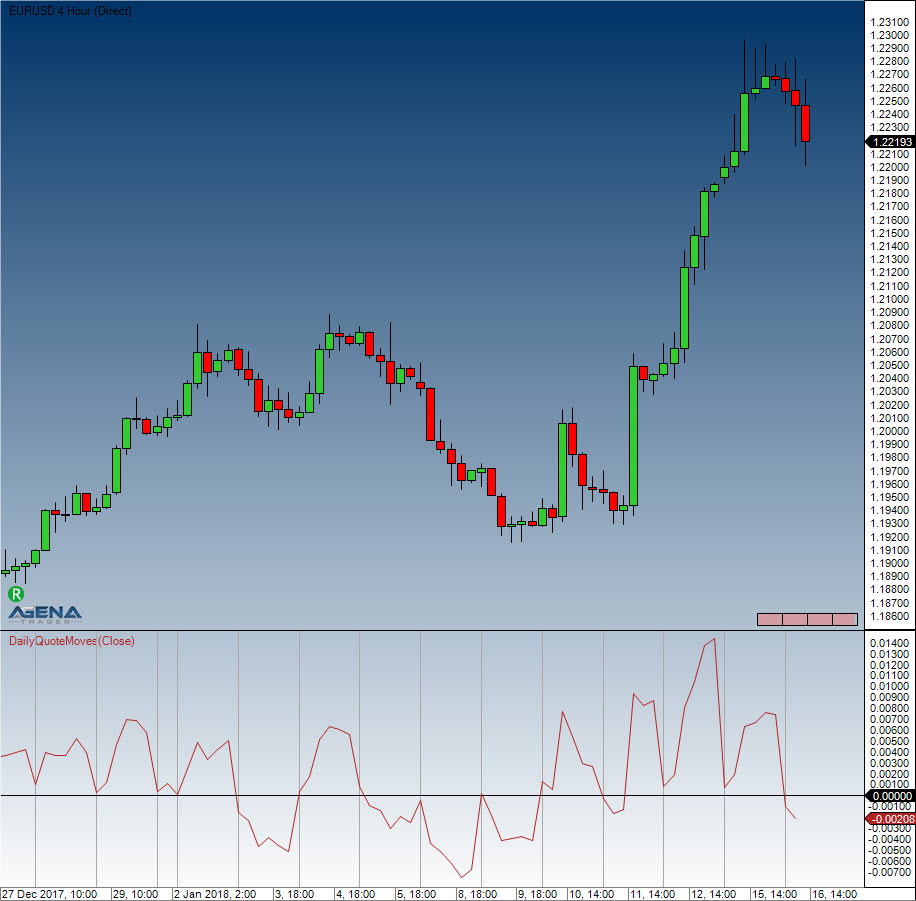This screenshot has width=916, height=901.
Task: Select the DailyQuoteMoves(Close) indicator label
Action: tap(71, 641)
